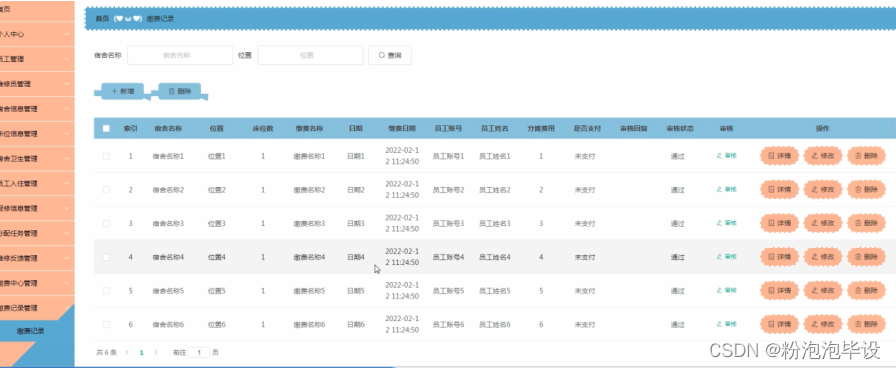Click 删除 for row 宿舍名称3
Viewport: 896px width, 369px height.
pos(866,223)
